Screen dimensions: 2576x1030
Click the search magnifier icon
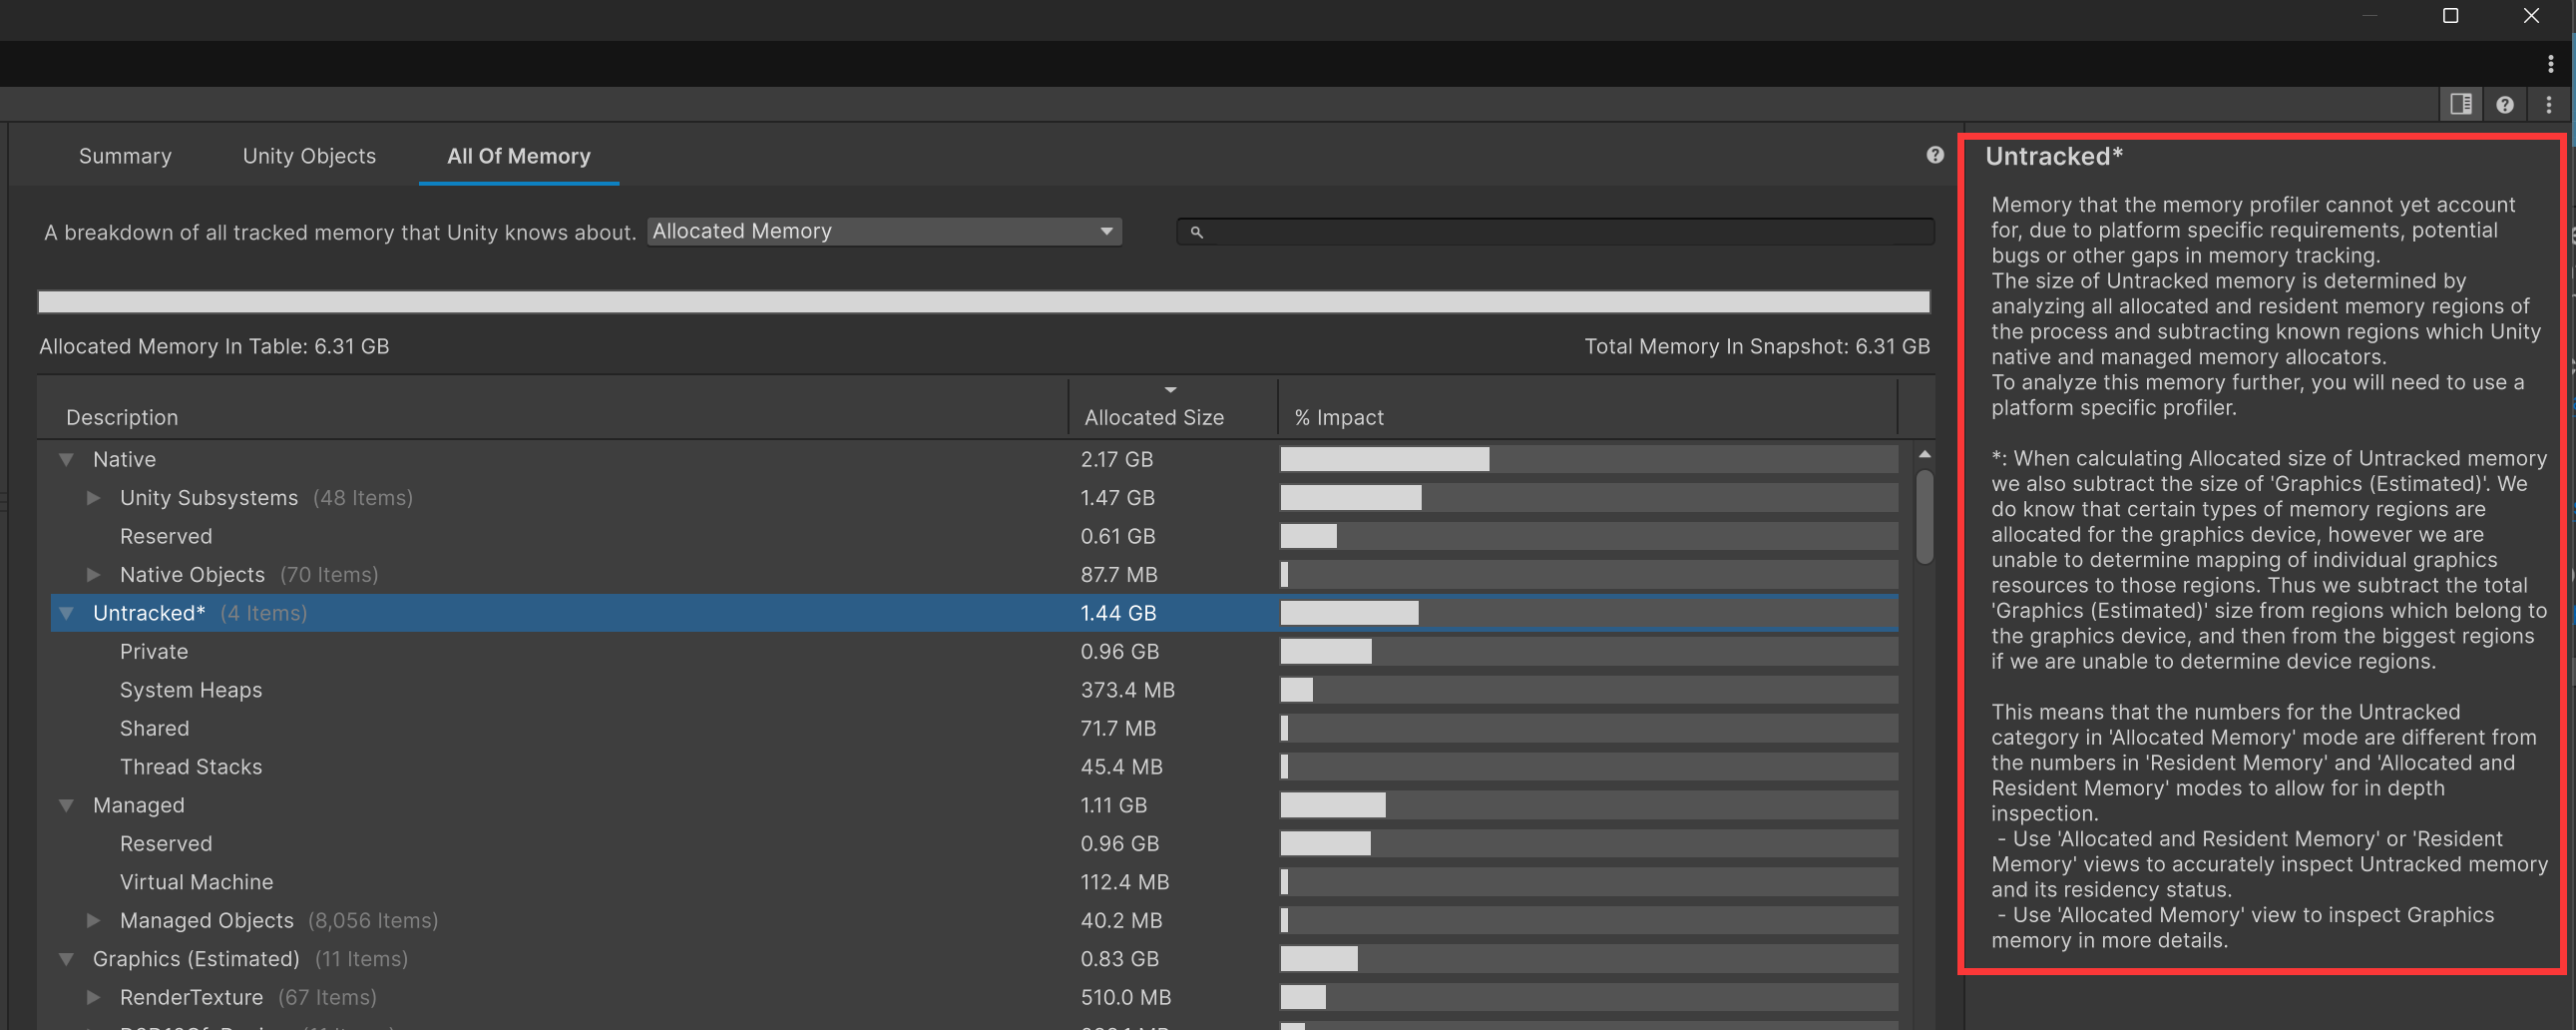(1196, 232)
